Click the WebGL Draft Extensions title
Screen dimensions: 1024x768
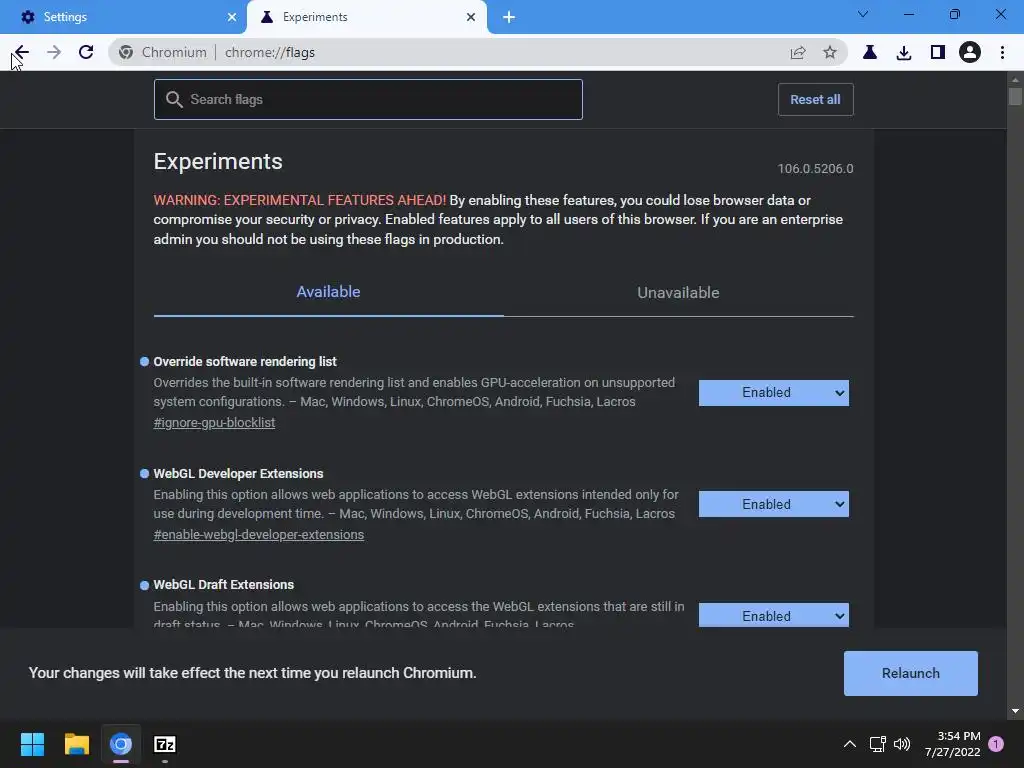[x=223, y=584]
